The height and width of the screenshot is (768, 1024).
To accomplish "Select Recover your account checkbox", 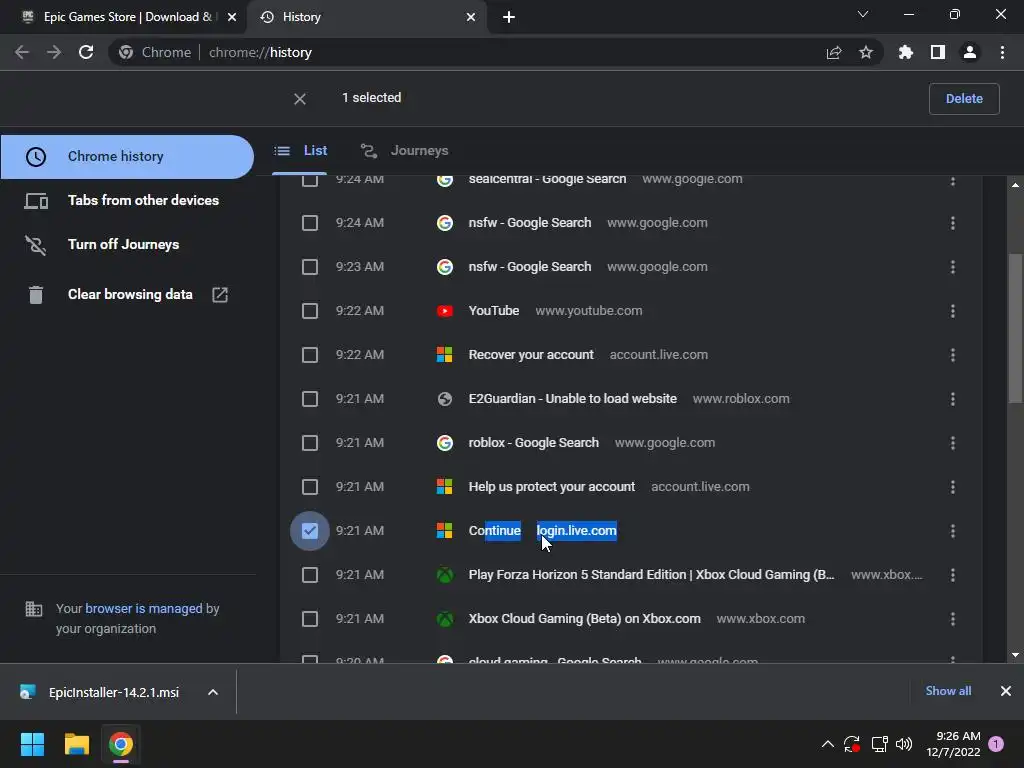I will 310,355.
